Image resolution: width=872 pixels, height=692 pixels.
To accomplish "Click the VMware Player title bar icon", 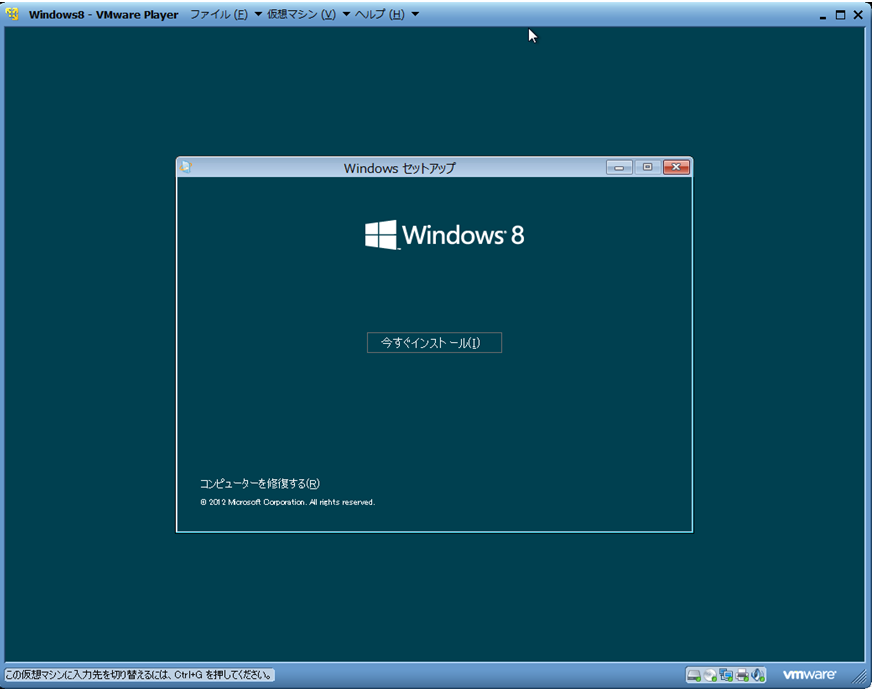I will [12, 14].
